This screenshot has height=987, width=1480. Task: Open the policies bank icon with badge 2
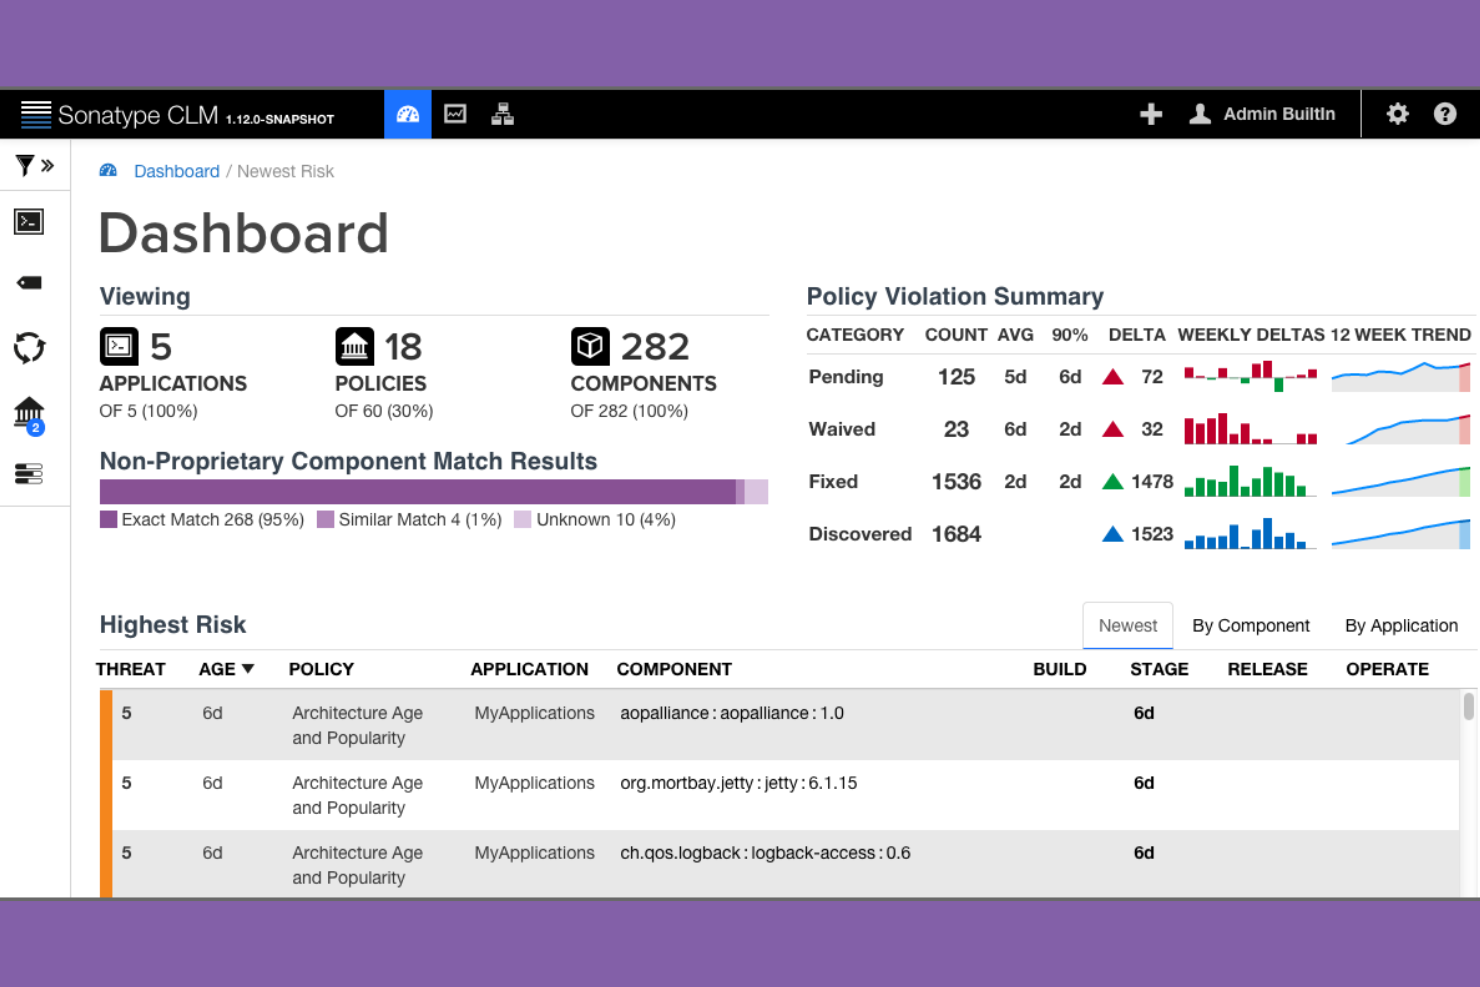tap(29, 415)
